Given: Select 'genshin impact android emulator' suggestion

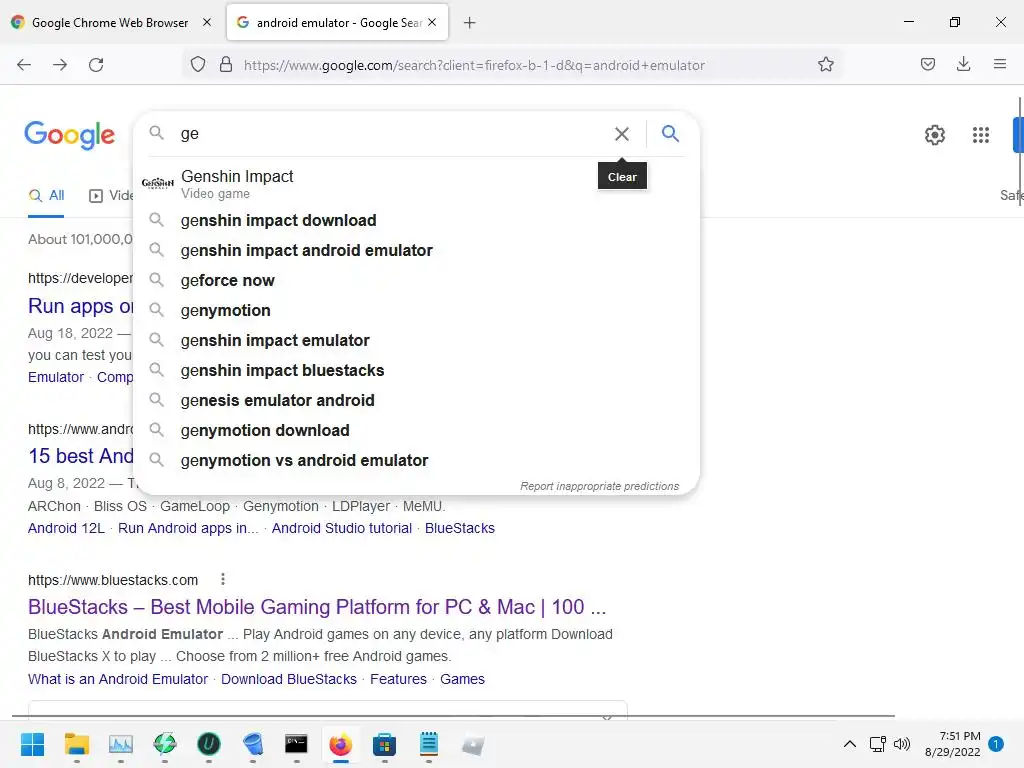Looking at the screenshot, I should pyautogui.click(x=416, y=250).
